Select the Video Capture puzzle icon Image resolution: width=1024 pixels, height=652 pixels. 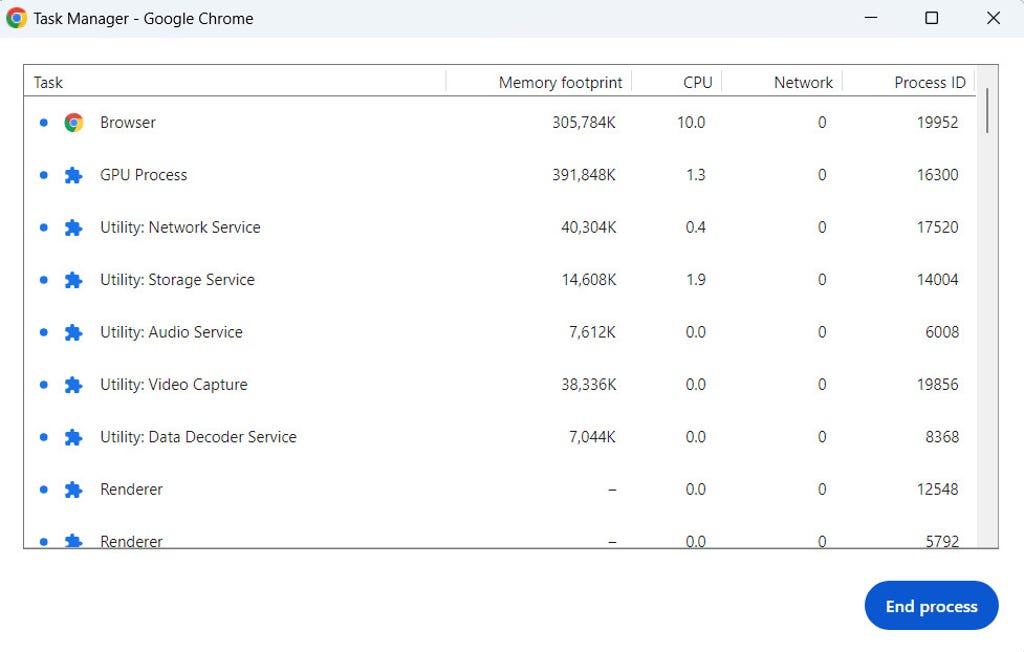(x=73, y=385)
